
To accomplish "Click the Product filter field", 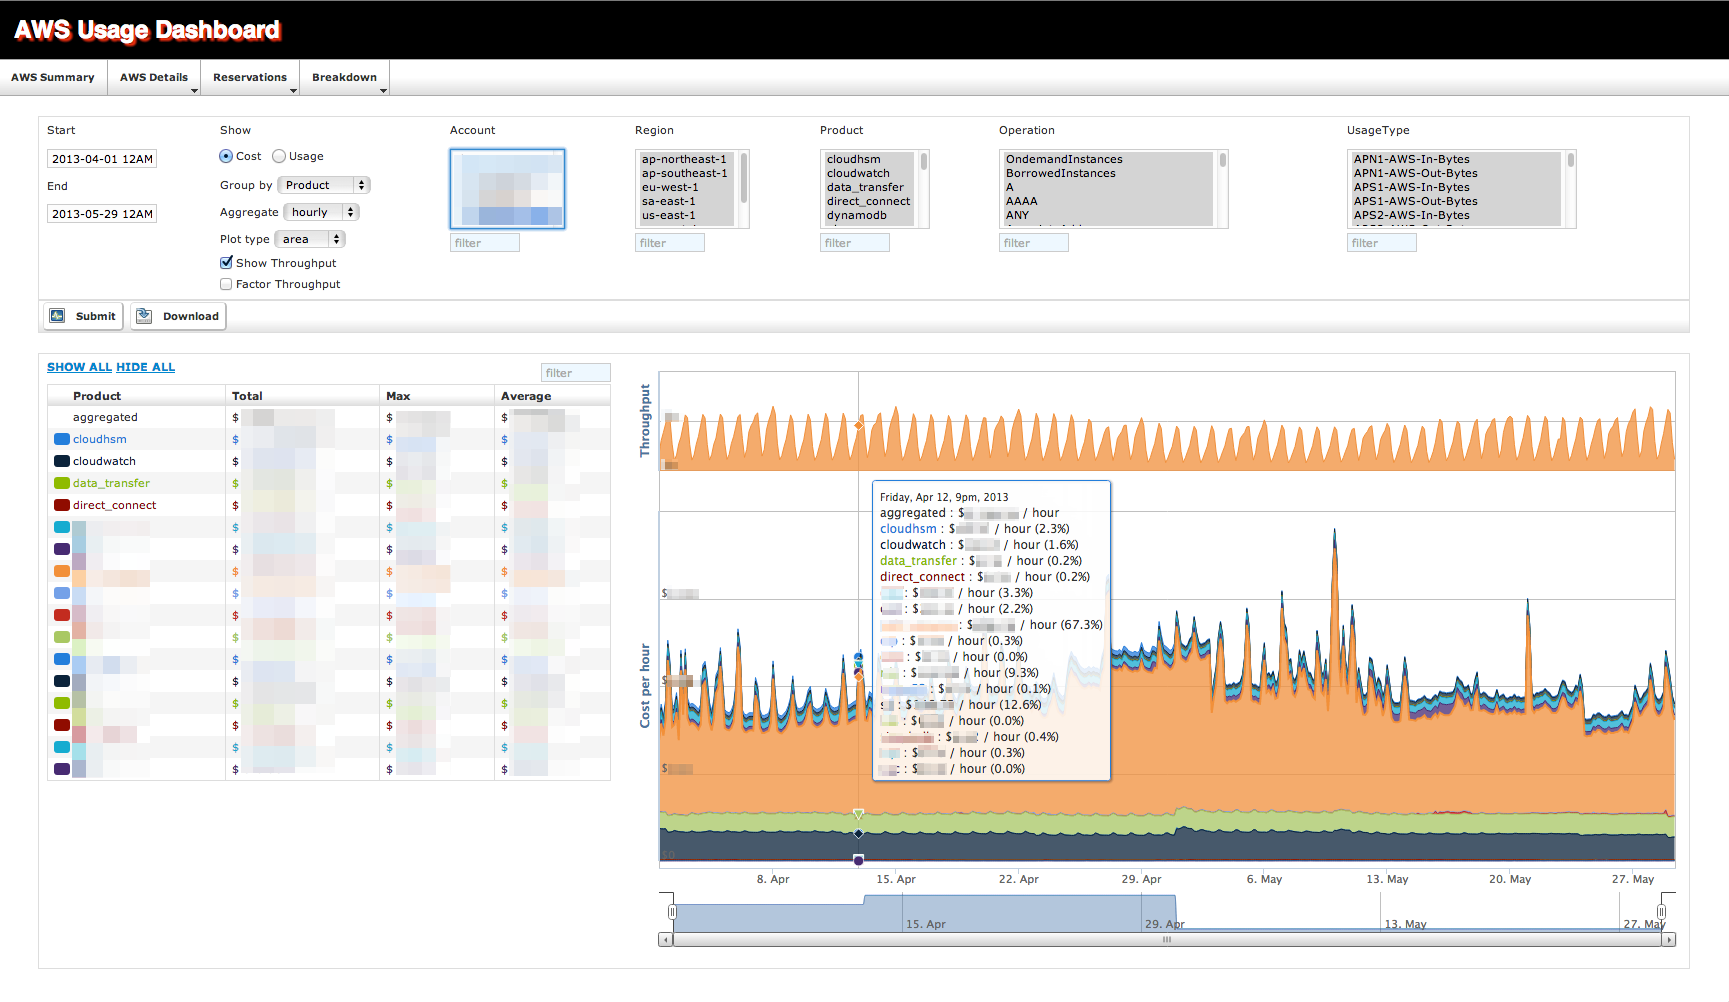I will [x=855, y=243].
